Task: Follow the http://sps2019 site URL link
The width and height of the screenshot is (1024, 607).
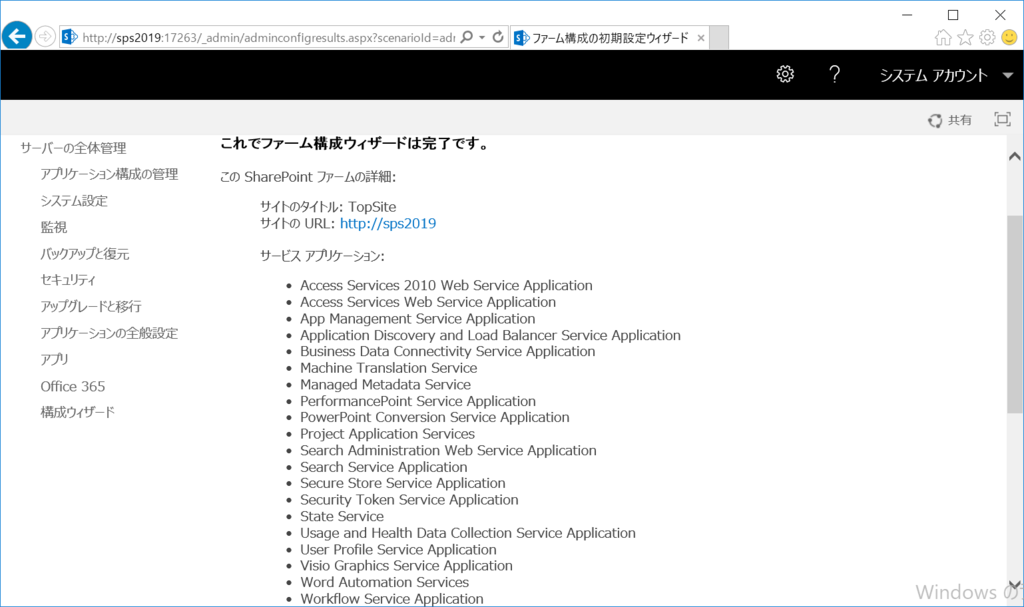Action: 388,223
